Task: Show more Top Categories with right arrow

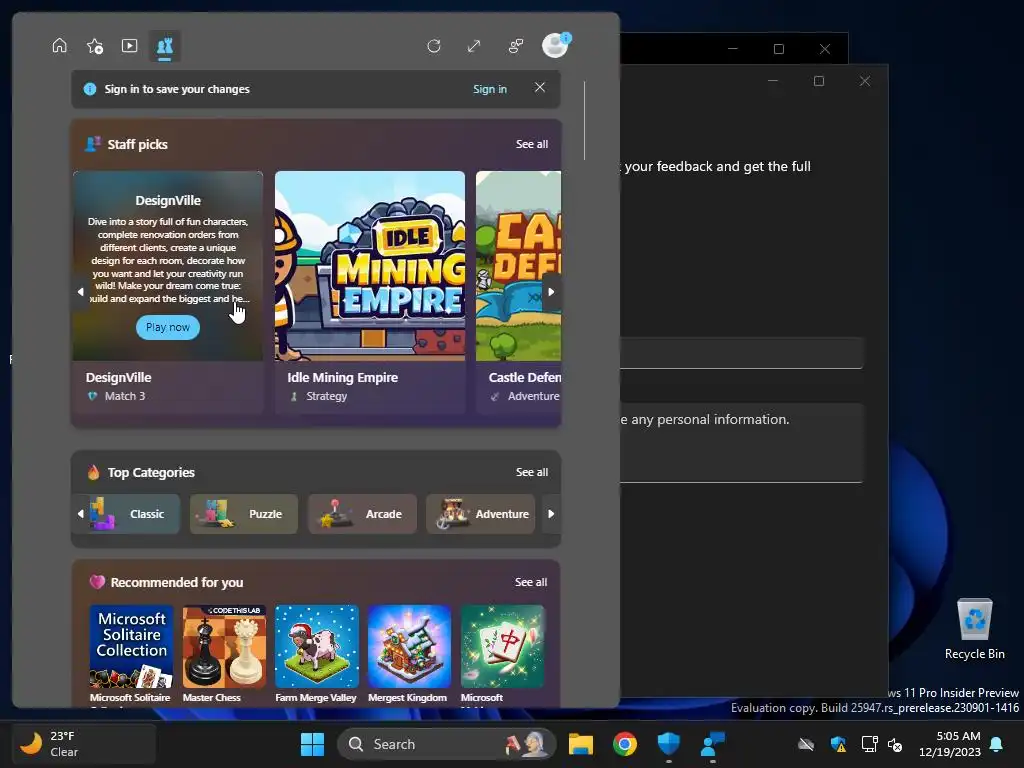Action: point(551,514)
